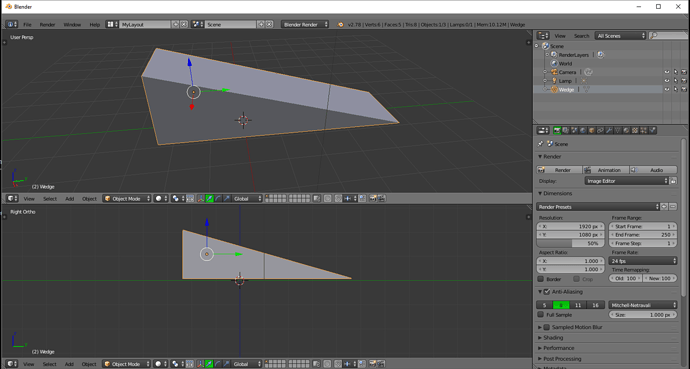Open Render properties tab icon
This screenshot has height=369, width=690.
557,131
